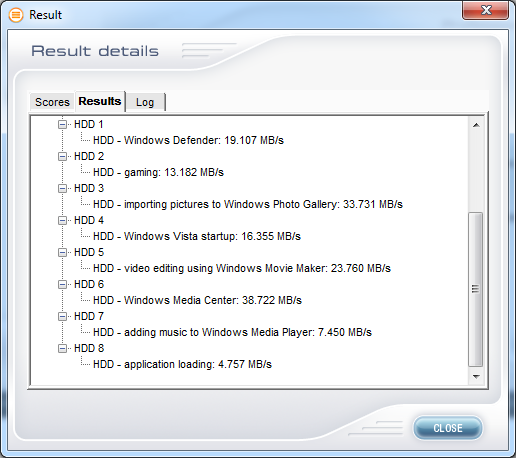Click the orange Result title bar icon
This screenshot has height=458, width=516.
point(16,15)
